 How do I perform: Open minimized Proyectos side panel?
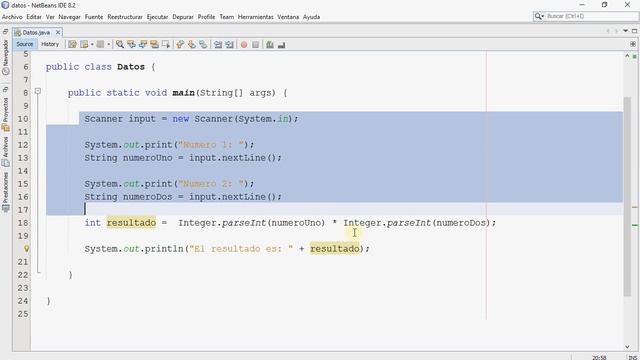tap(6, 114)
